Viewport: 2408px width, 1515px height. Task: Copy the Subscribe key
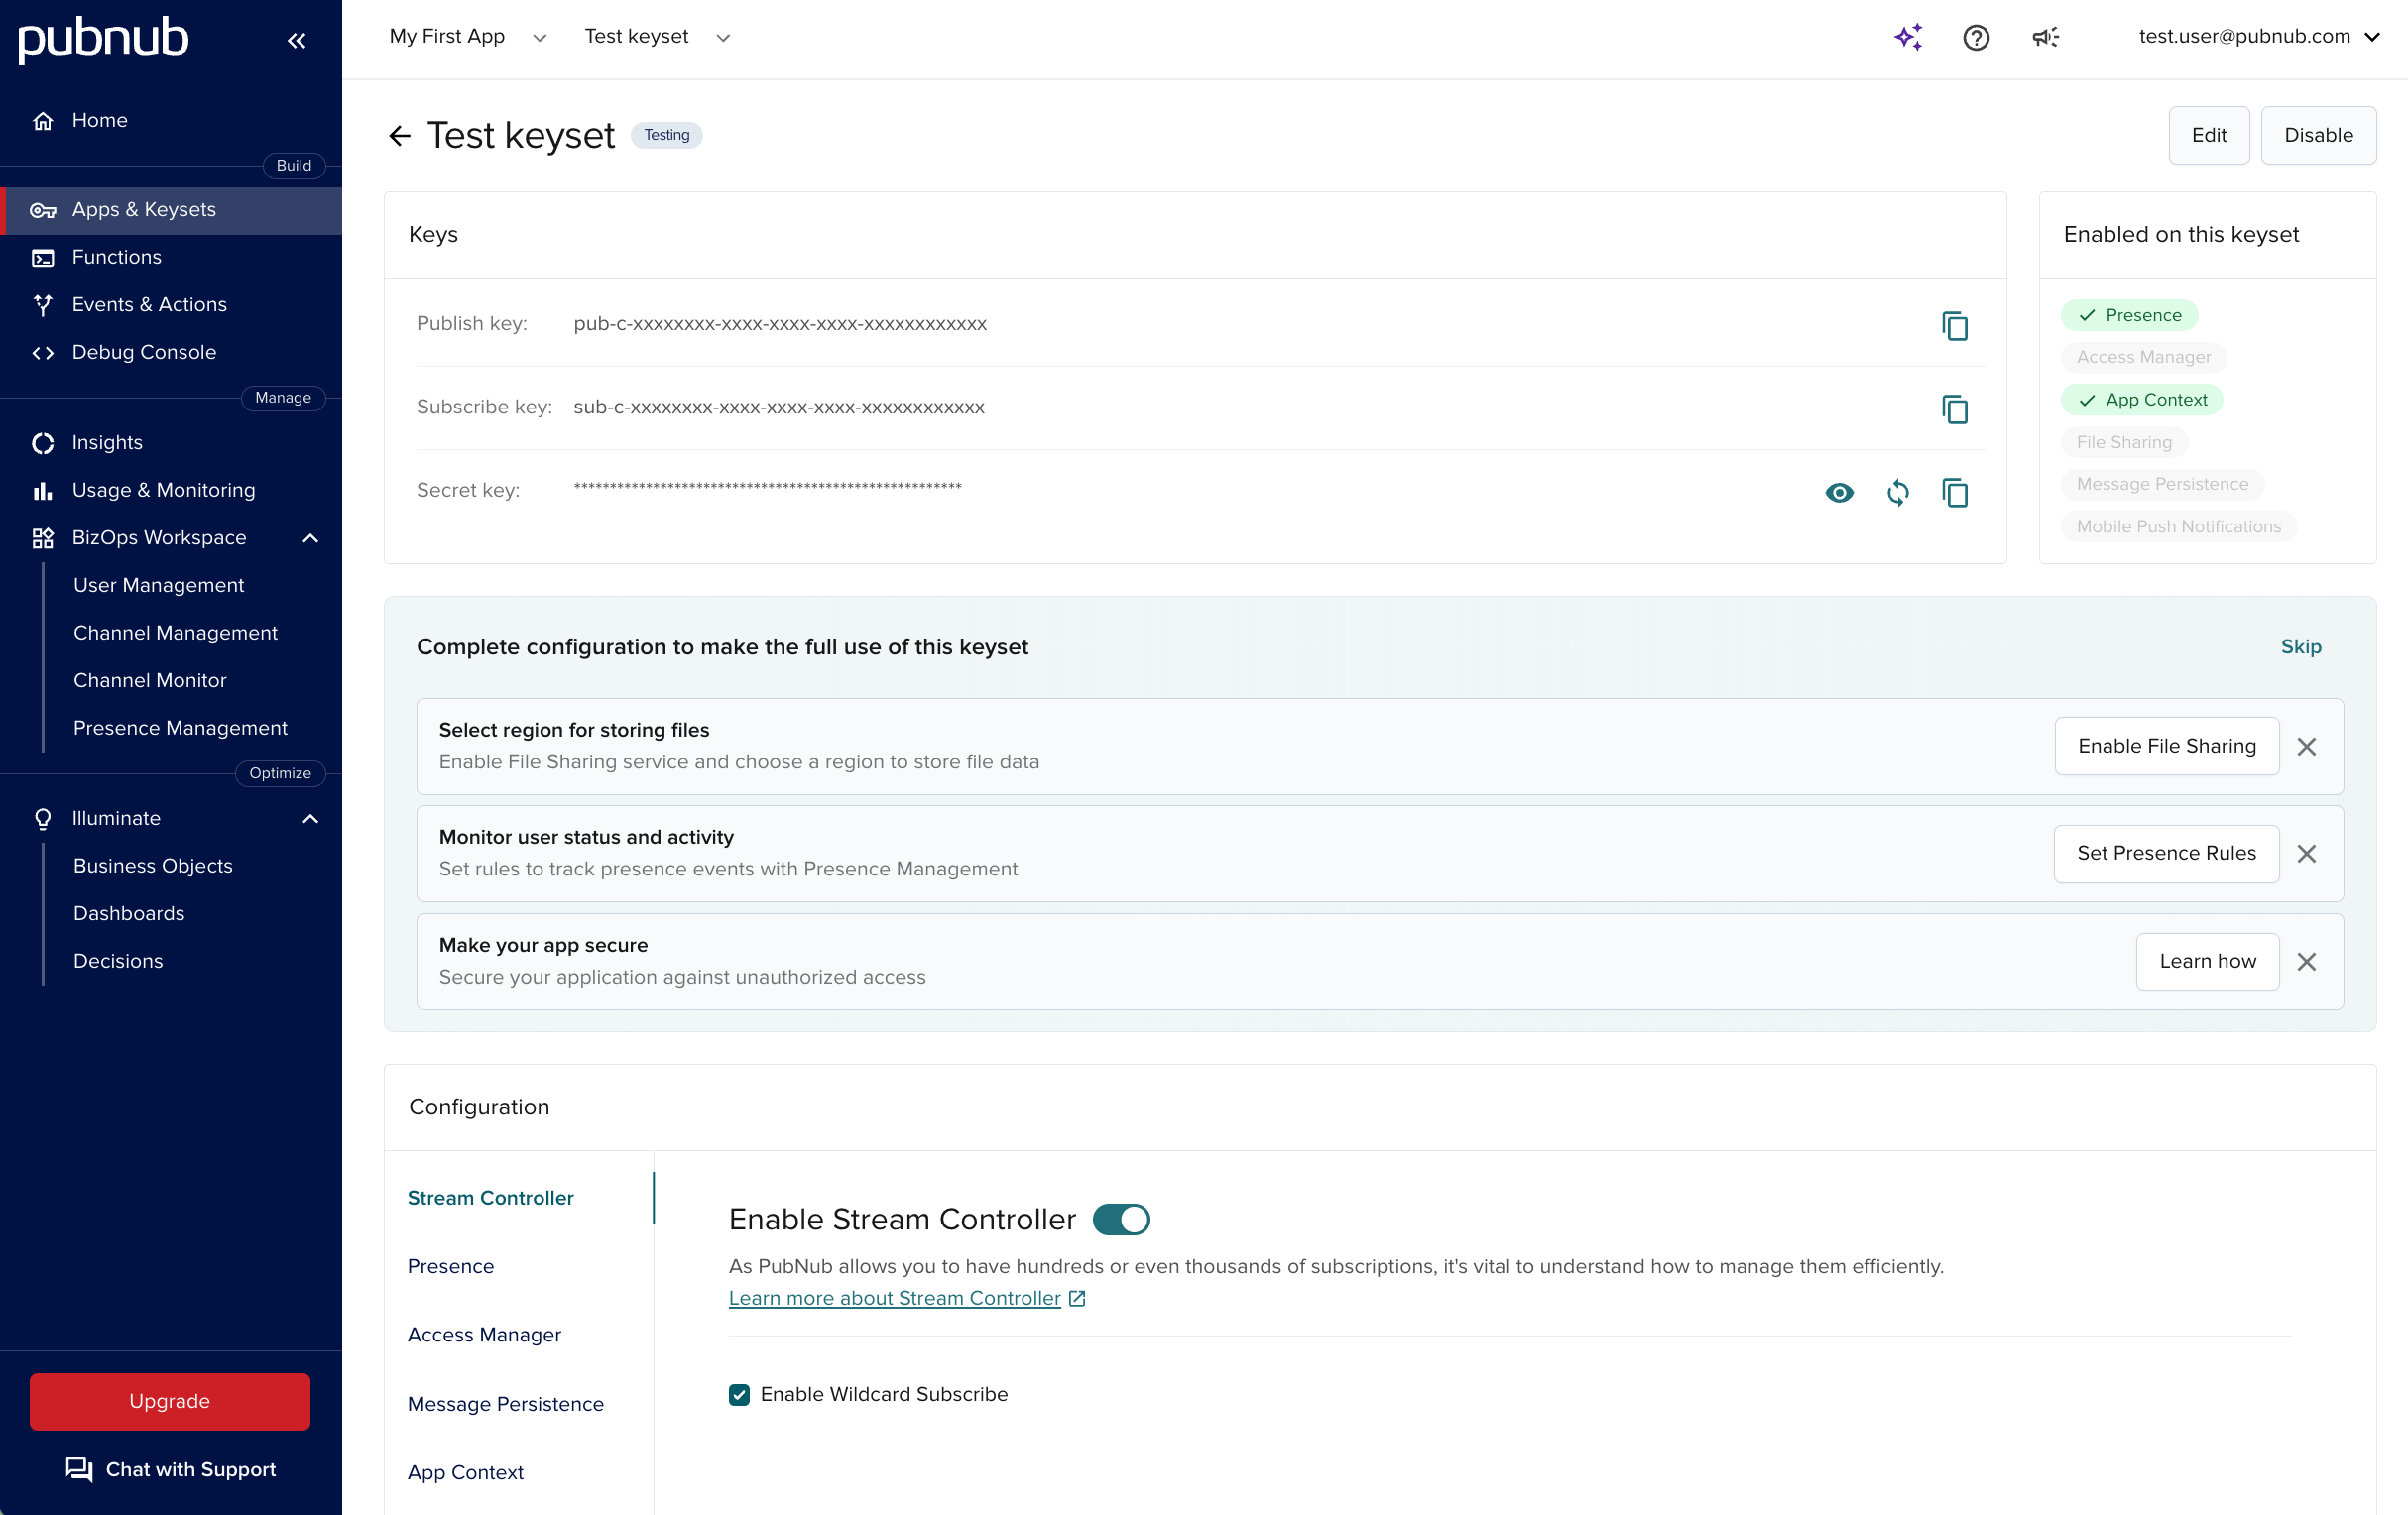pyautogui.click(x=1954, y=409)
